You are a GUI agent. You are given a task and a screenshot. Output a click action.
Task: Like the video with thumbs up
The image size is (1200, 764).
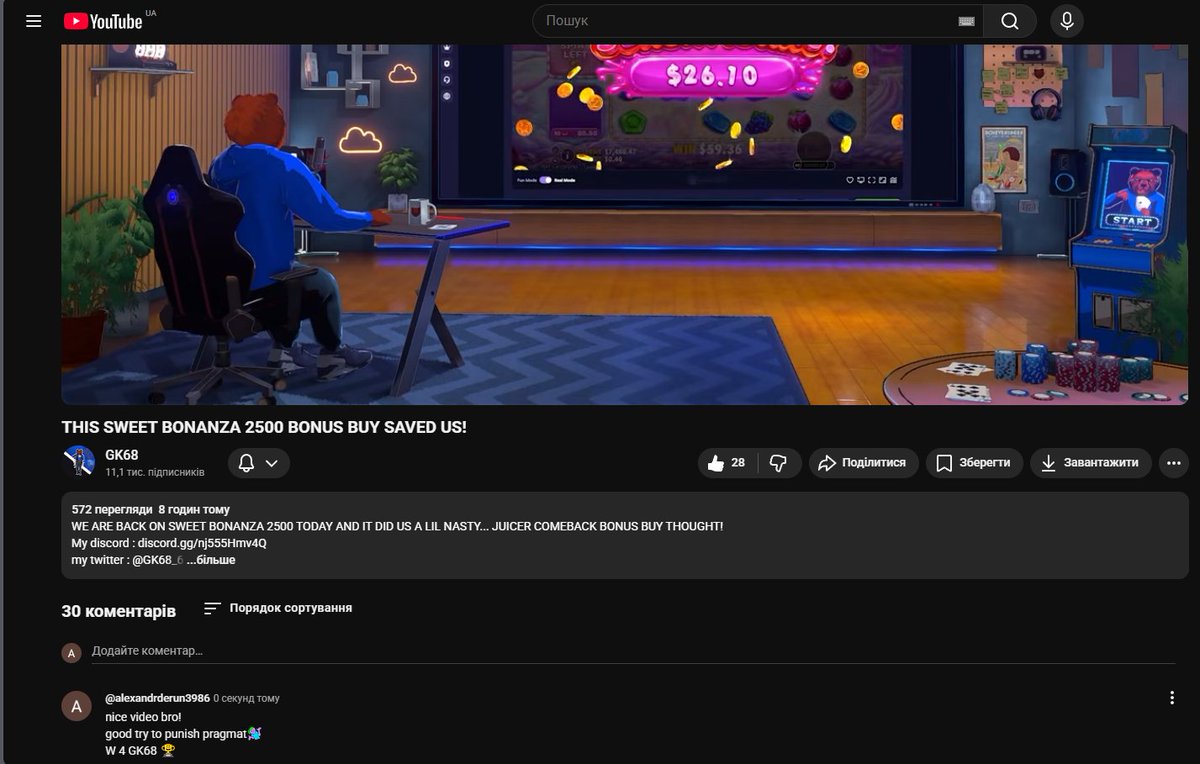(x=728, y=463)
